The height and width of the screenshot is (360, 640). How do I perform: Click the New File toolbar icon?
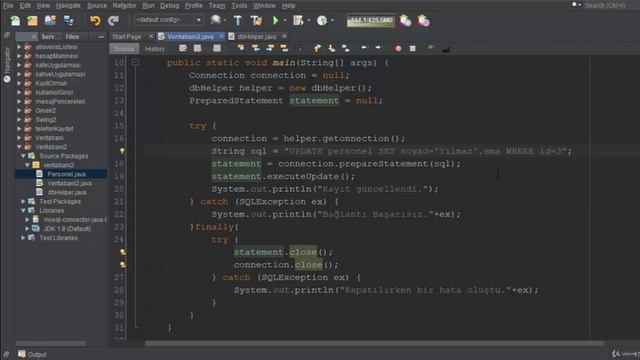[15, 20]
